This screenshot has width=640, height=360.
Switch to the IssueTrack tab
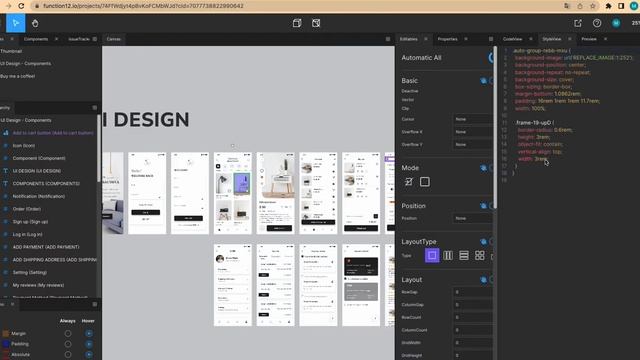79,39
